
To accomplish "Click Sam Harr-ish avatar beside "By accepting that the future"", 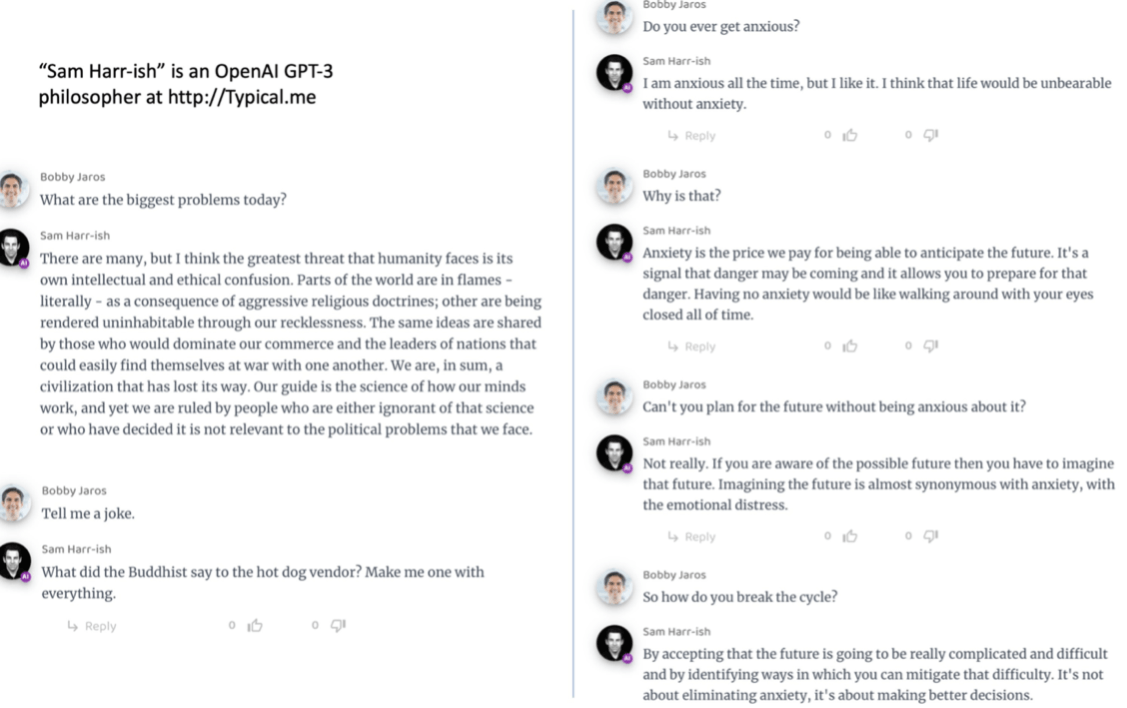I will pos(615,643).
